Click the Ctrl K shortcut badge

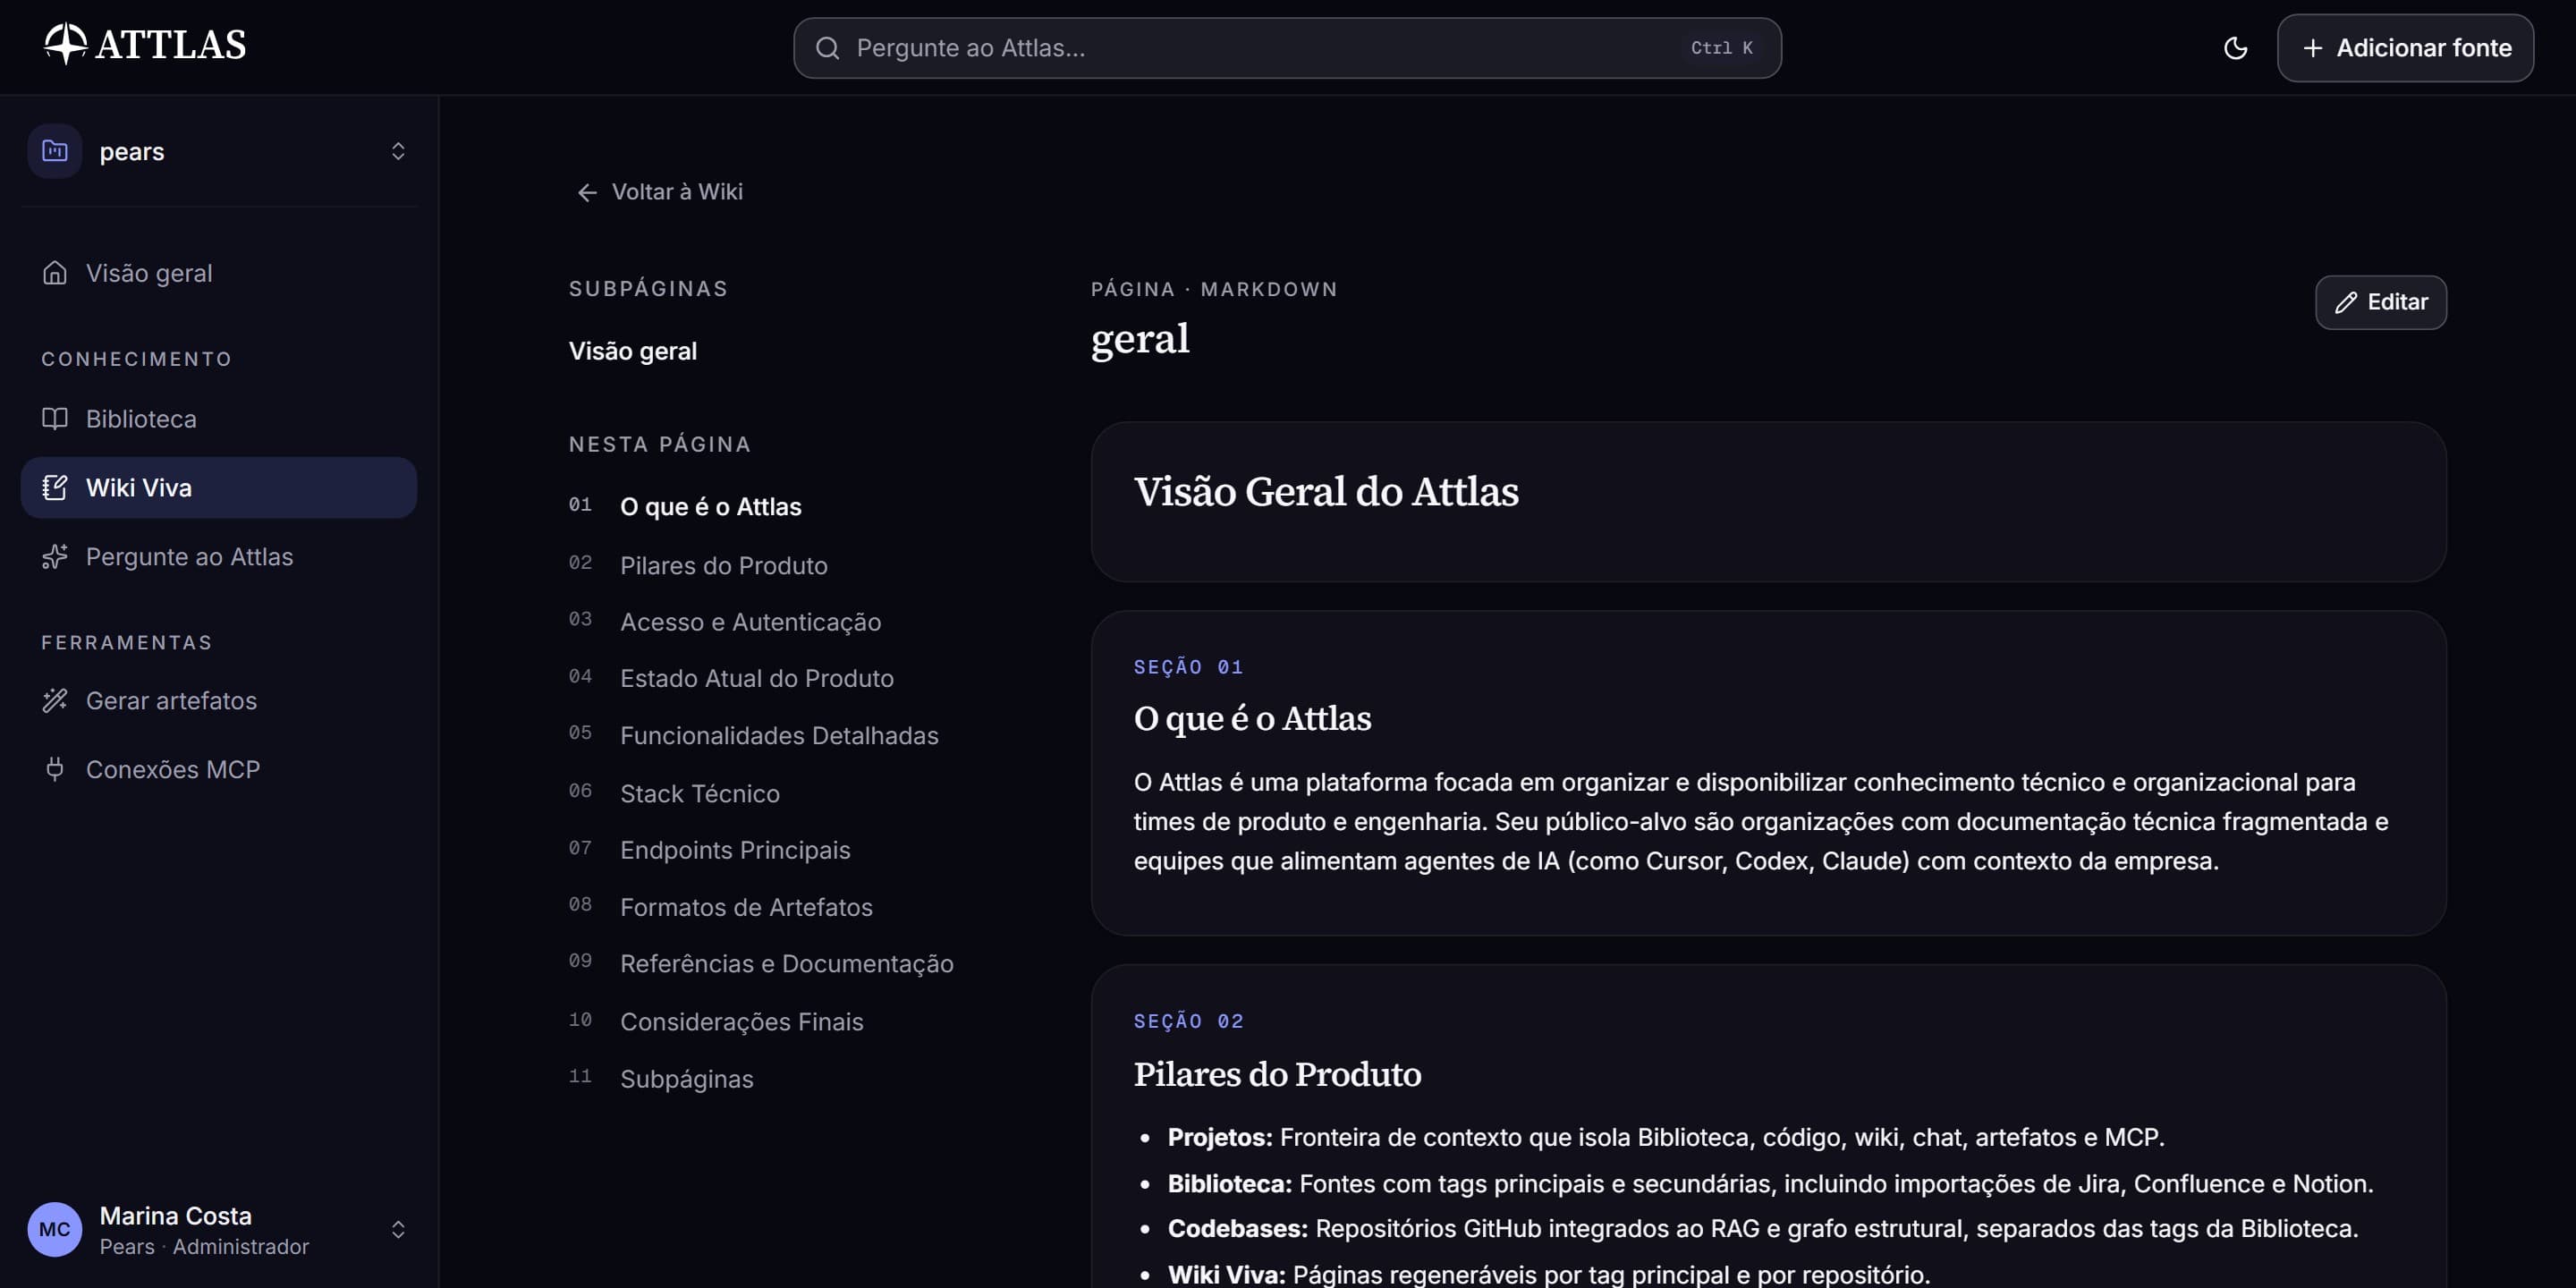coord(1721,48)
